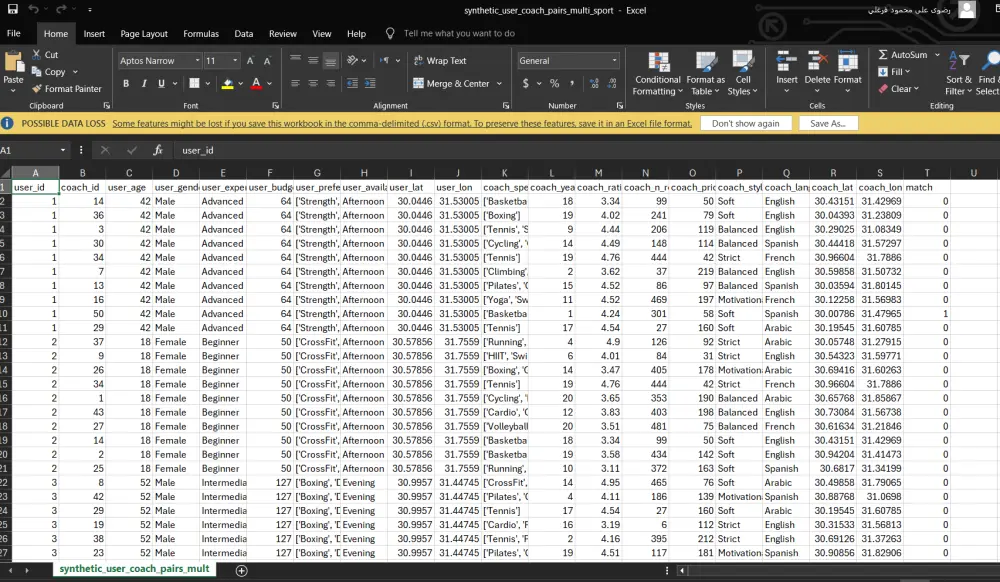Open the Font Color dropdown arrow

coord(269,84)
